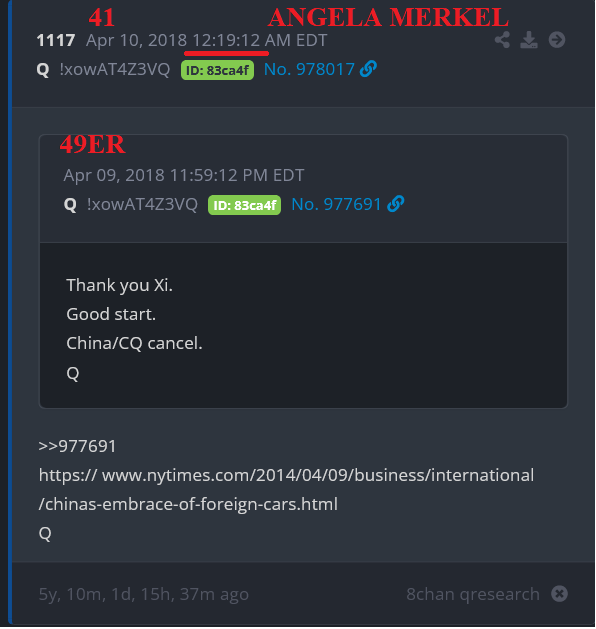
Task: Select the Apr 10, 2018 12:19:12 AM timestamp
Action: [x=207, y=40]
